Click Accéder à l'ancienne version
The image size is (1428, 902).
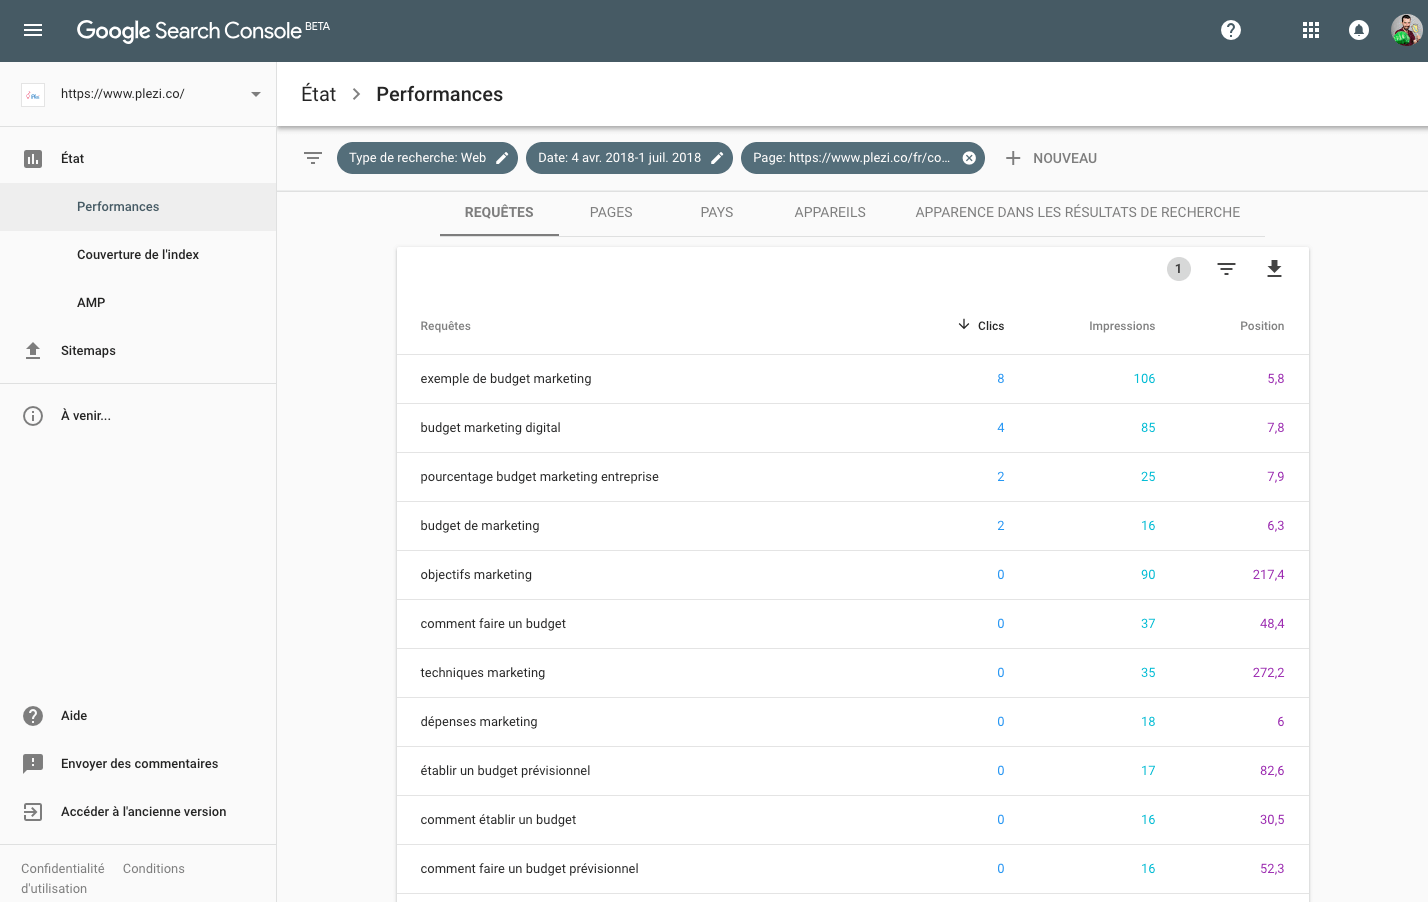(x=143, y=812)
